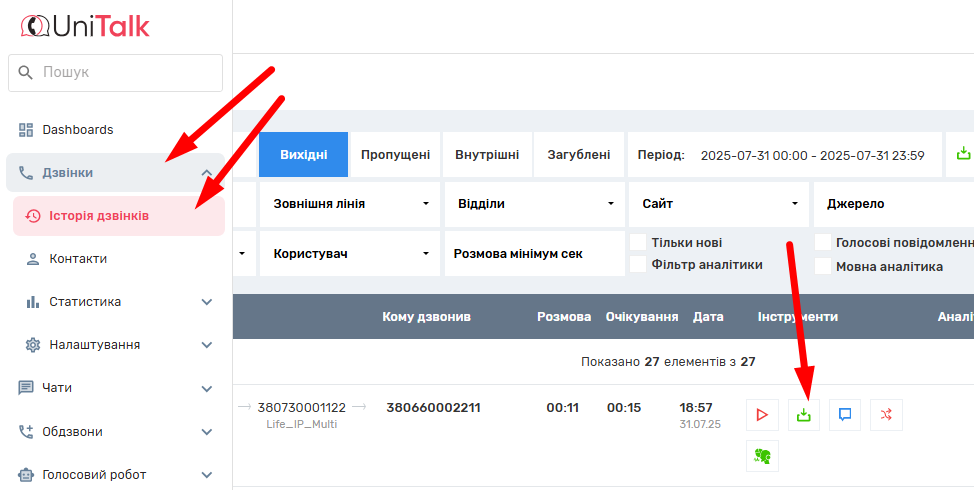974x490 pixels.
Task: Select the Внутрішні tab
Action: coord(487,155)
